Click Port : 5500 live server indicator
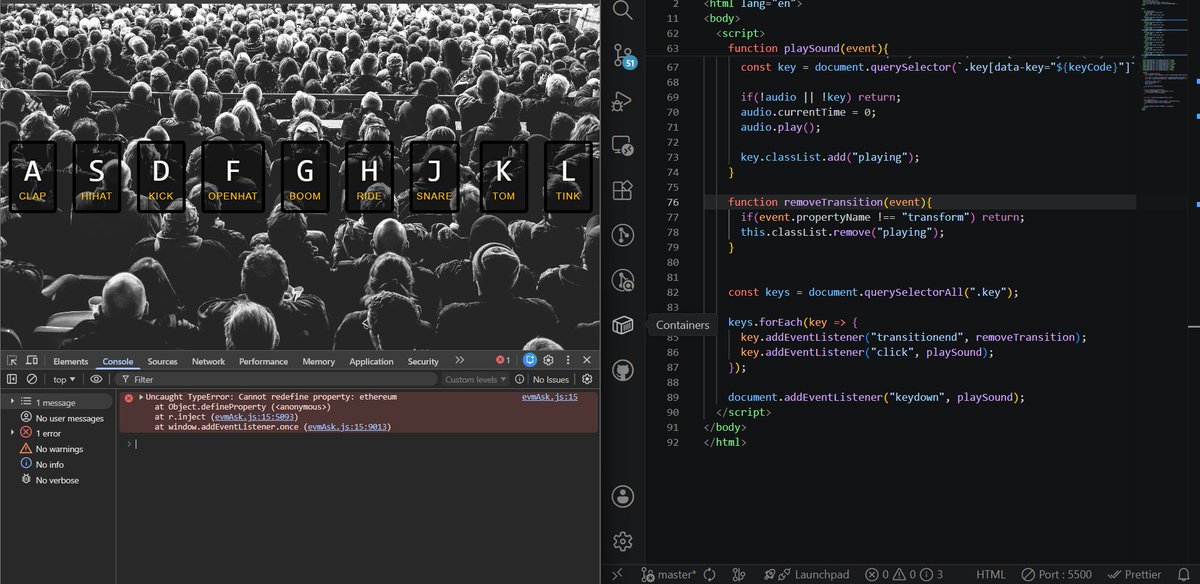Screen dimensions: 1200x584 (x=1057, y=575)
